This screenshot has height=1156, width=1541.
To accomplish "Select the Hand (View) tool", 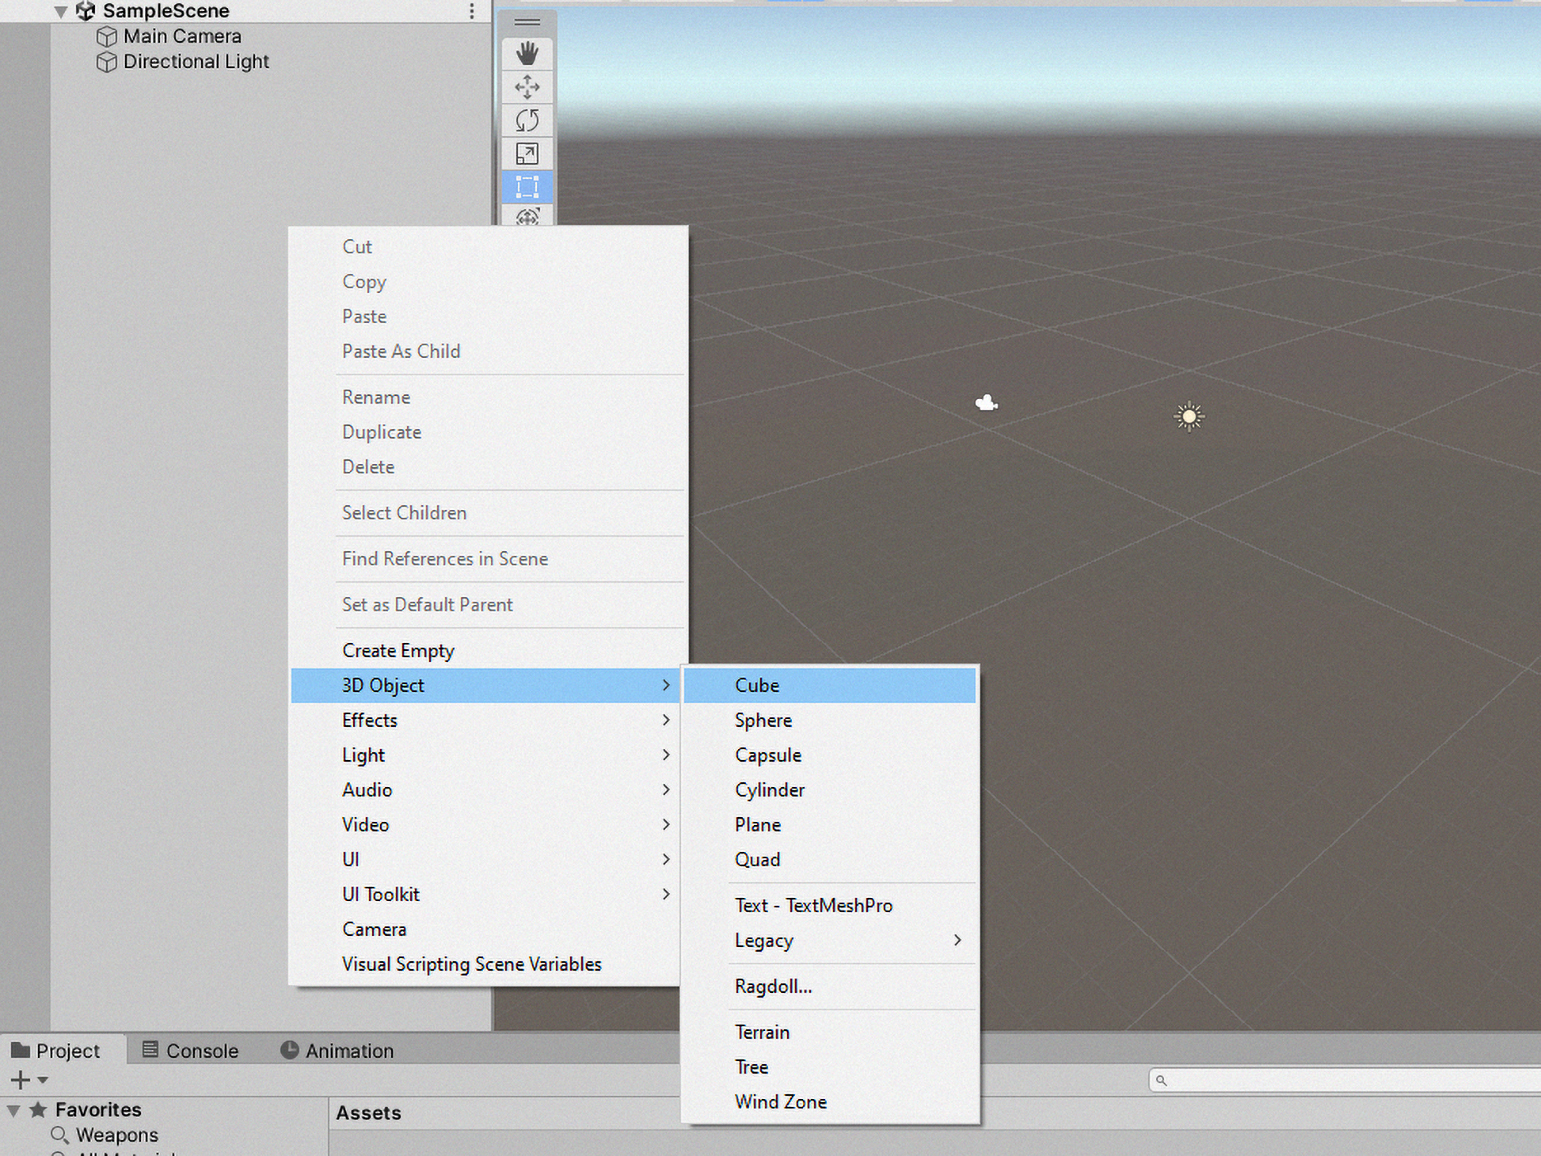I will pos(527,53).
